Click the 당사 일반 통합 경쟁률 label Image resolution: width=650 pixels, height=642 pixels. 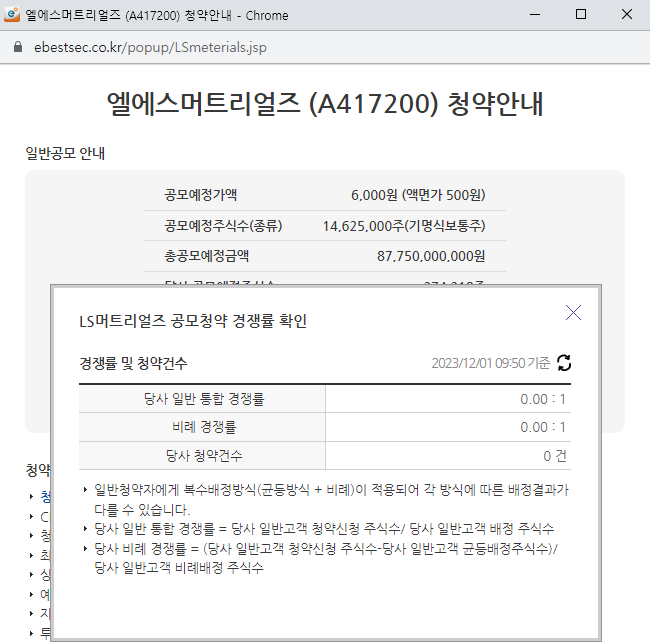point(204,399)
